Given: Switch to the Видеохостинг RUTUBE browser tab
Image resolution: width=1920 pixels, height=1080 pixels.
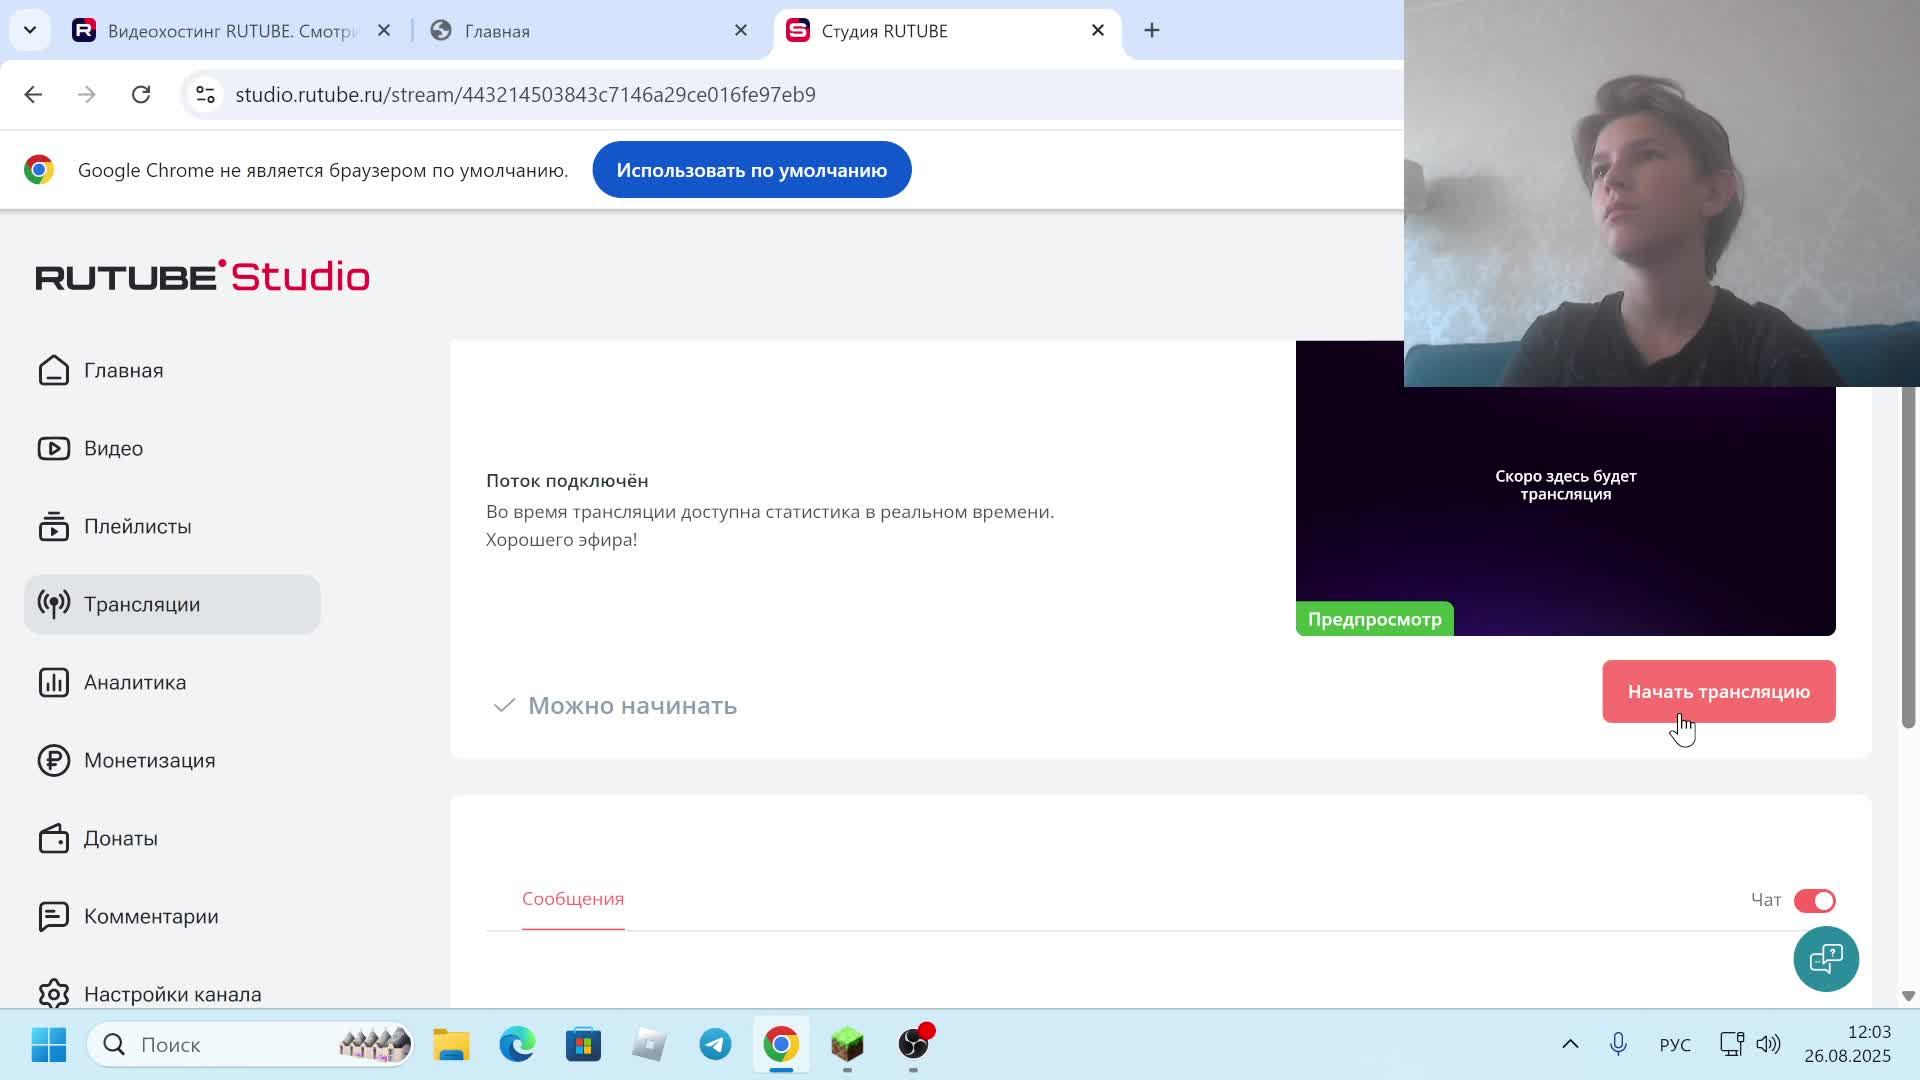Looking at the screenshot, I should coord(230,31).
